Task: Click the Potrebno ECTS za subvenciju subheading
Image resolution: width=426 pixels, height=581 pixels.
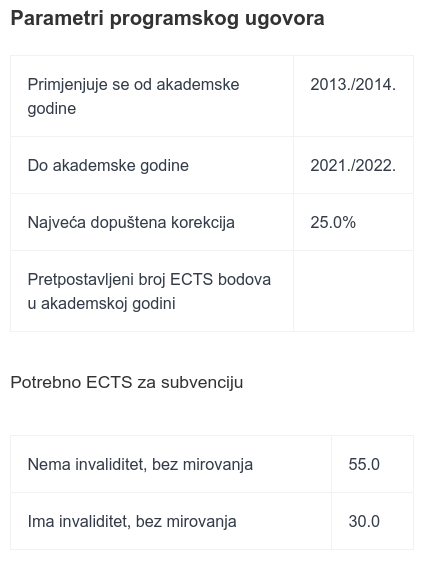Action: [127, 382]
